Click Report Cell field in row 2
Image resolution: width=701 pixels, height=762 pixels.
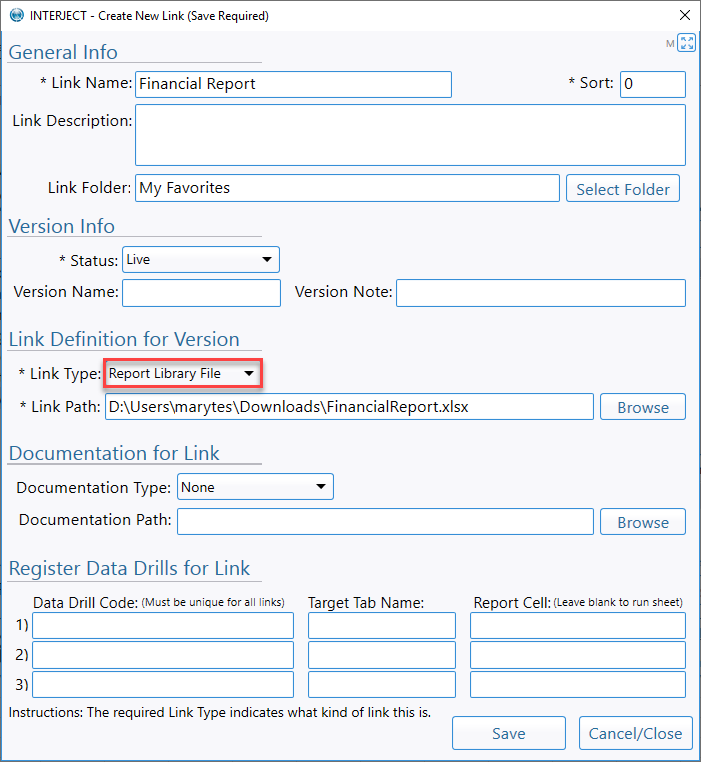(578, 655)
